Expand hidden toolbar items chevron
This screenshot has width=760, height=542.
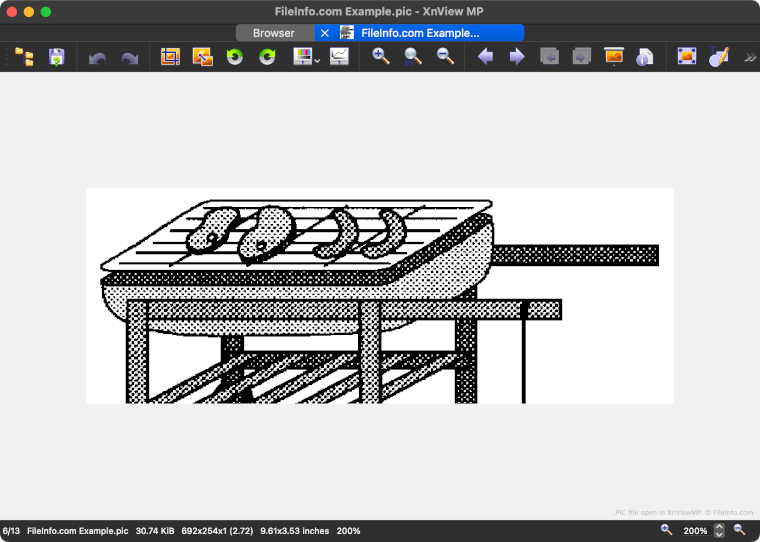[x=750, y=58]
